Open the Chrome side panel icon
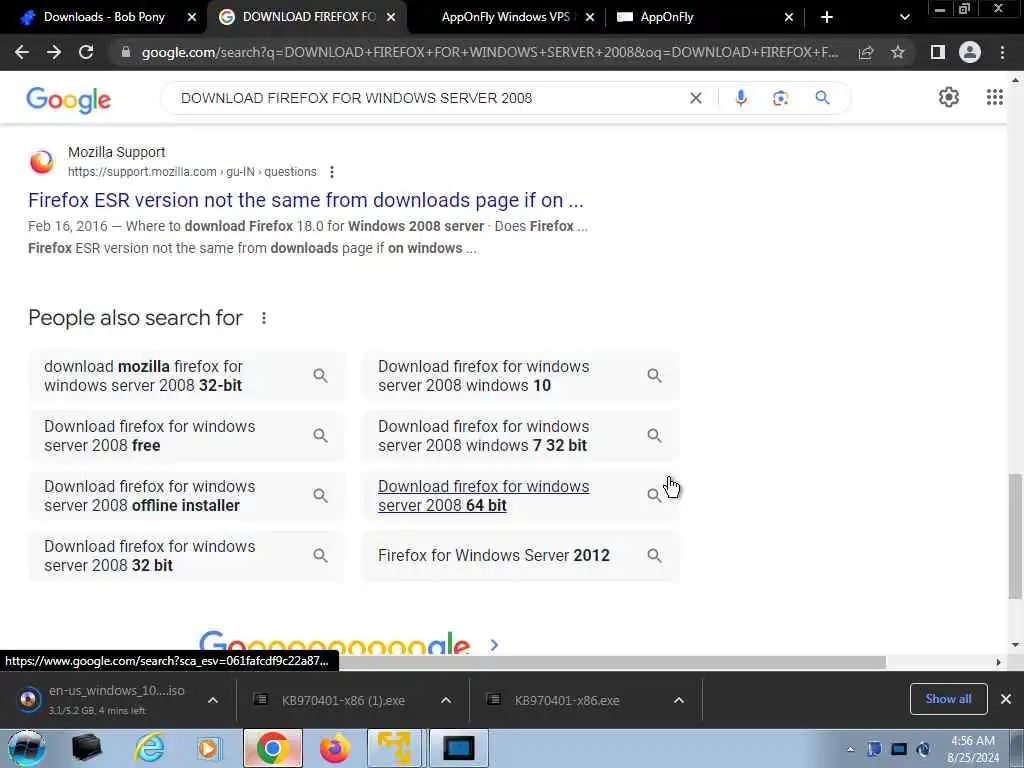The width and height of the screenshot is (1024, 768). point(938,52)
